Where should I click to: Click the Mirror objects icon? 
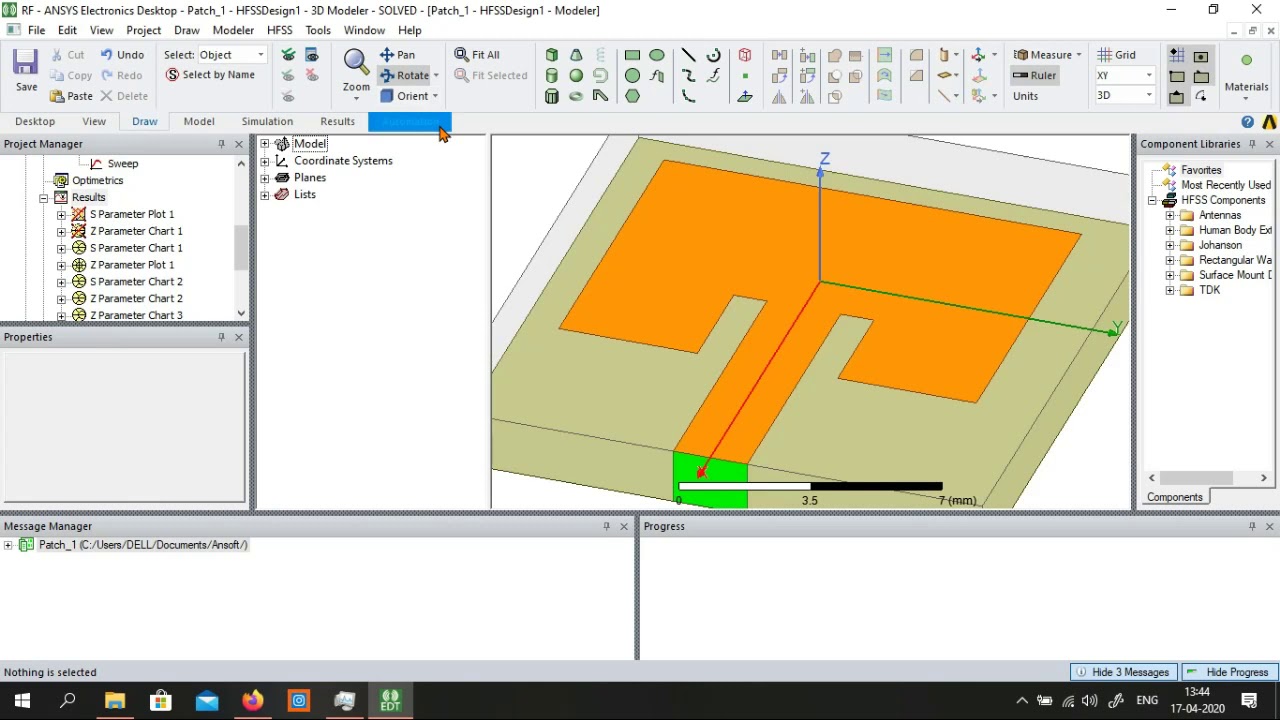click(780, 96)
